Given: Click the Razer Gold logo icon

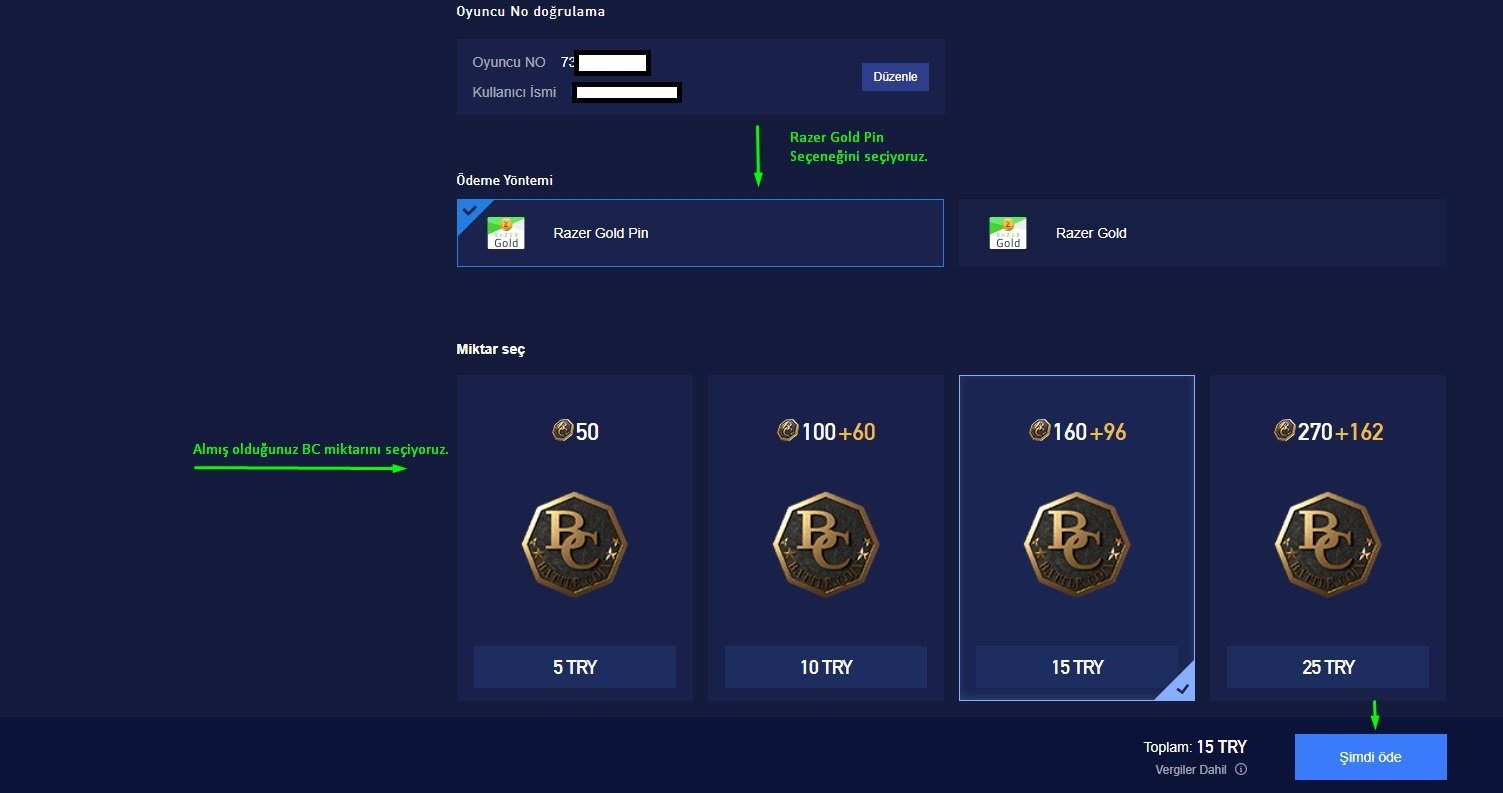Looking at the screenshot, I should [x=1008, y=233].
